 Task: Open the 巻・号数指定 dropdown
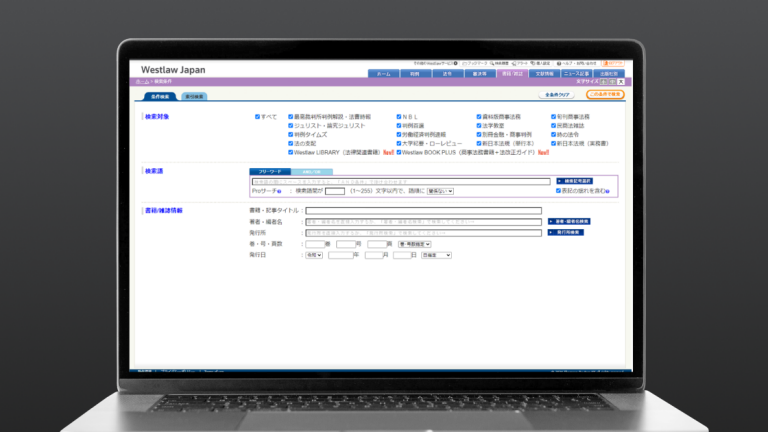414,244
